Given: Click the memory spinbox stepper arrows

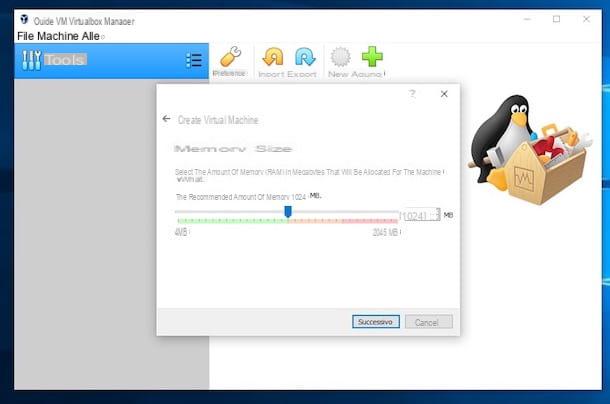Looking at the screenshot, I should tap(438, 215).
